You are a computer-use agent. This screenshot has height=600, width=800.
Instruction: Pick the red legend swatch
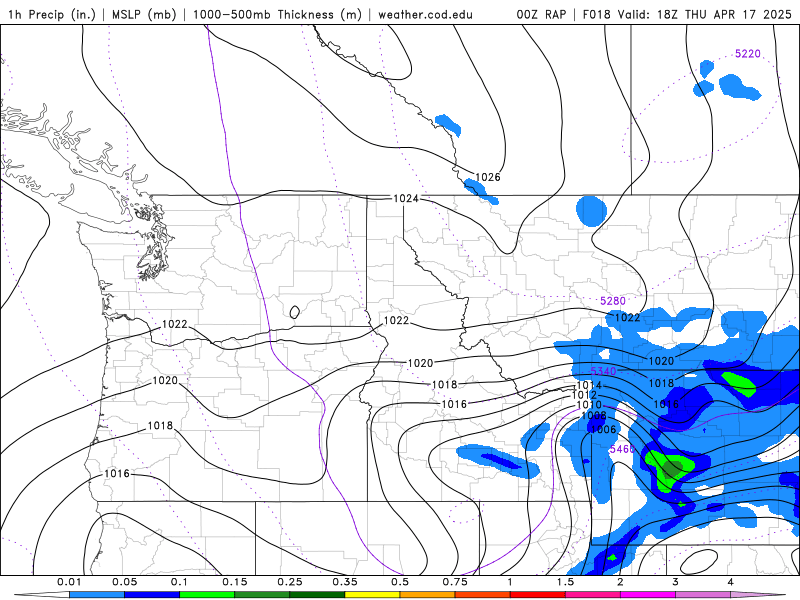click(x=538, y=595)
